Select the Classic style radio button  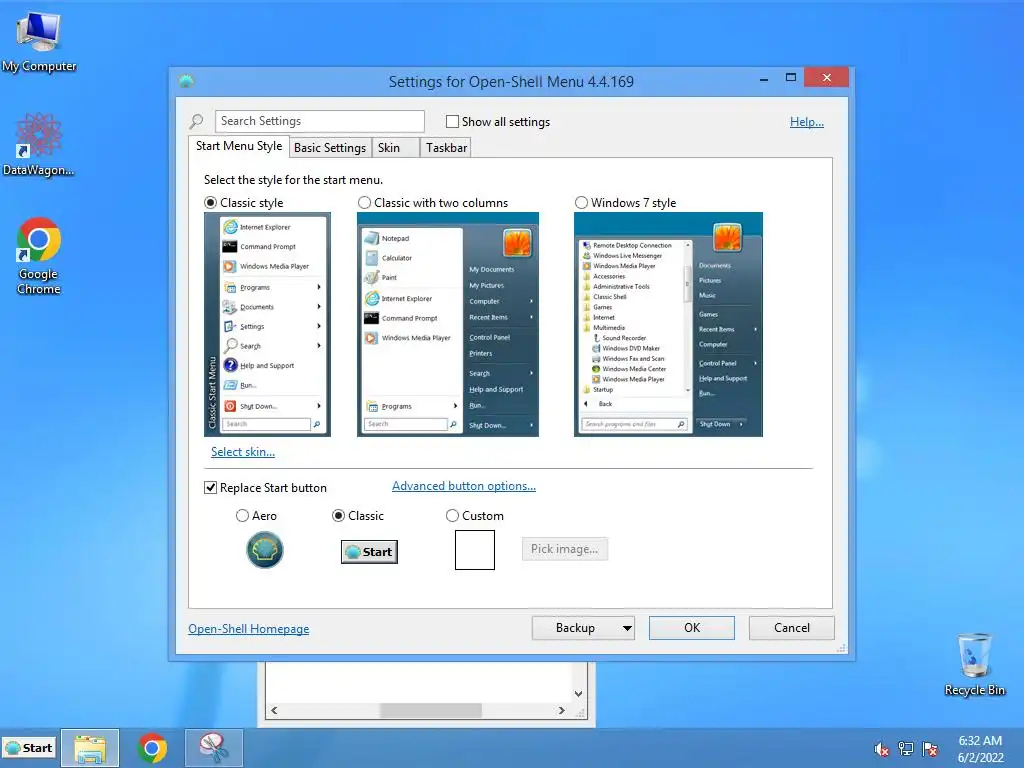coord(210,202)
